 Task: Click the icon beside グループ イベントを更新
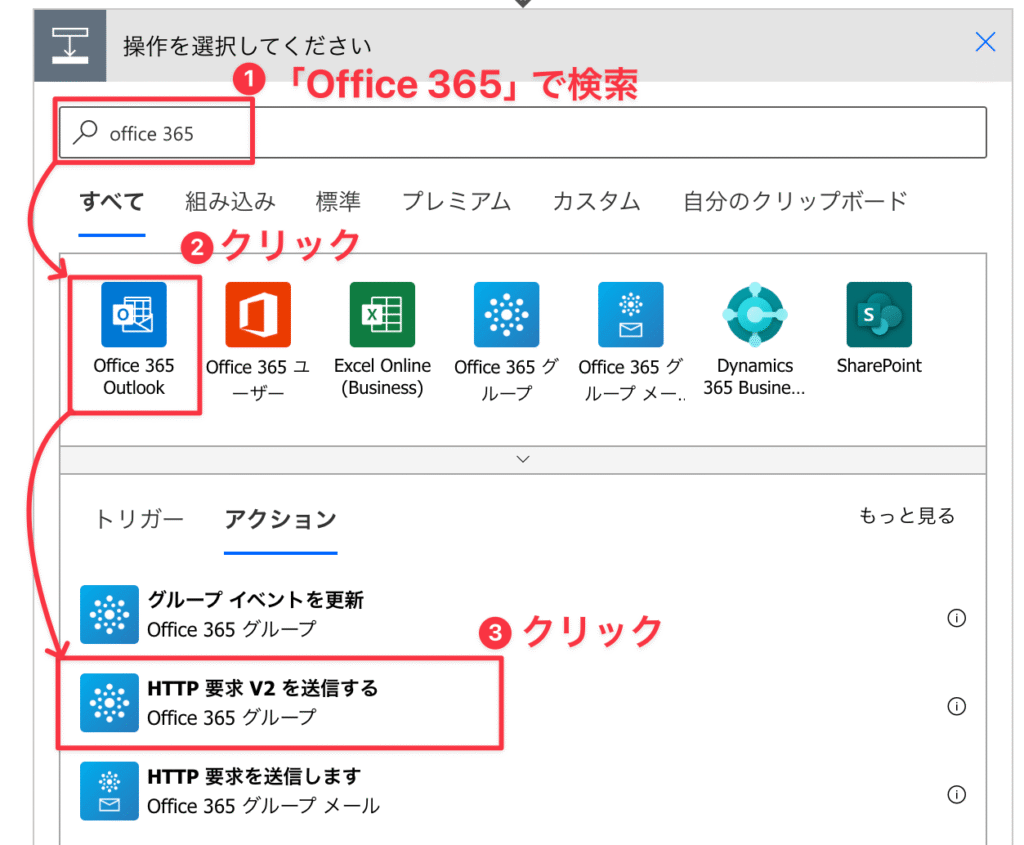109,614
